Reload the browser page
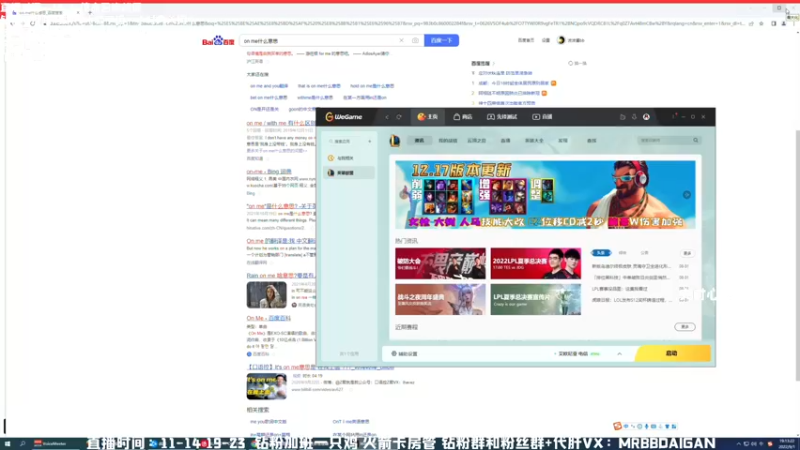Image resolution: width=800 pixels, height=450 pixels. coord(32,23)
